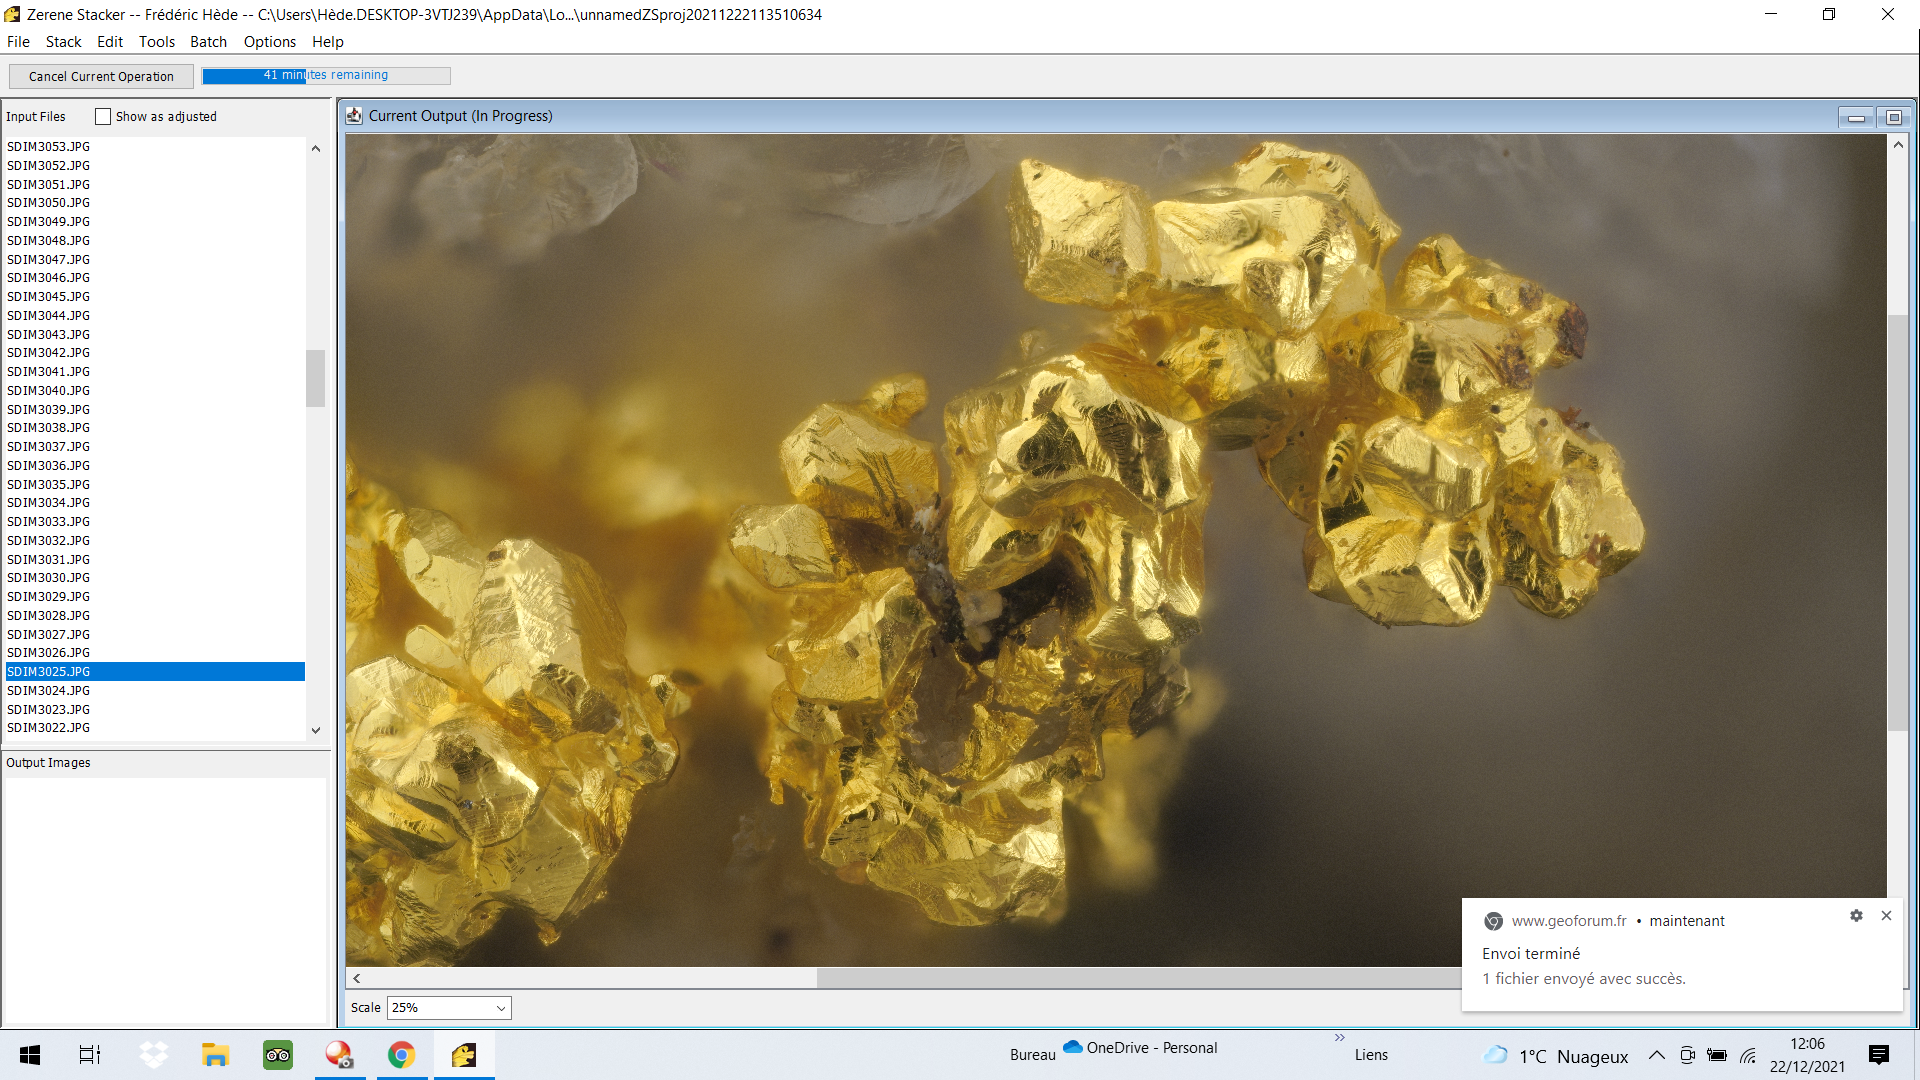The width and height of the screenshot is (1920, 1080).
Task: Click the Zerene Stacker taskbar icon
Action: (x=464, y=1055)
